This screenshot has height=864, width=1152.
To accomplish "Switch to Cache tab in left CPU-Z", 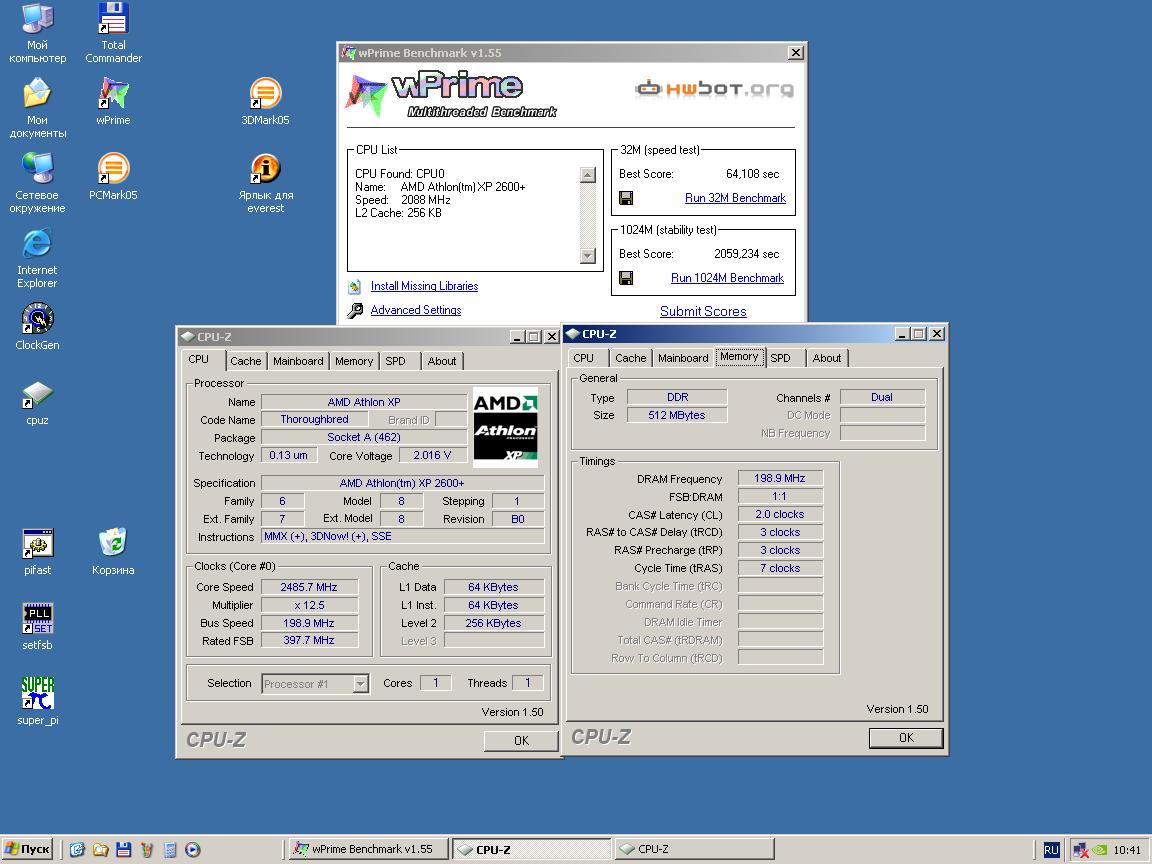I will tap(245, 361).
